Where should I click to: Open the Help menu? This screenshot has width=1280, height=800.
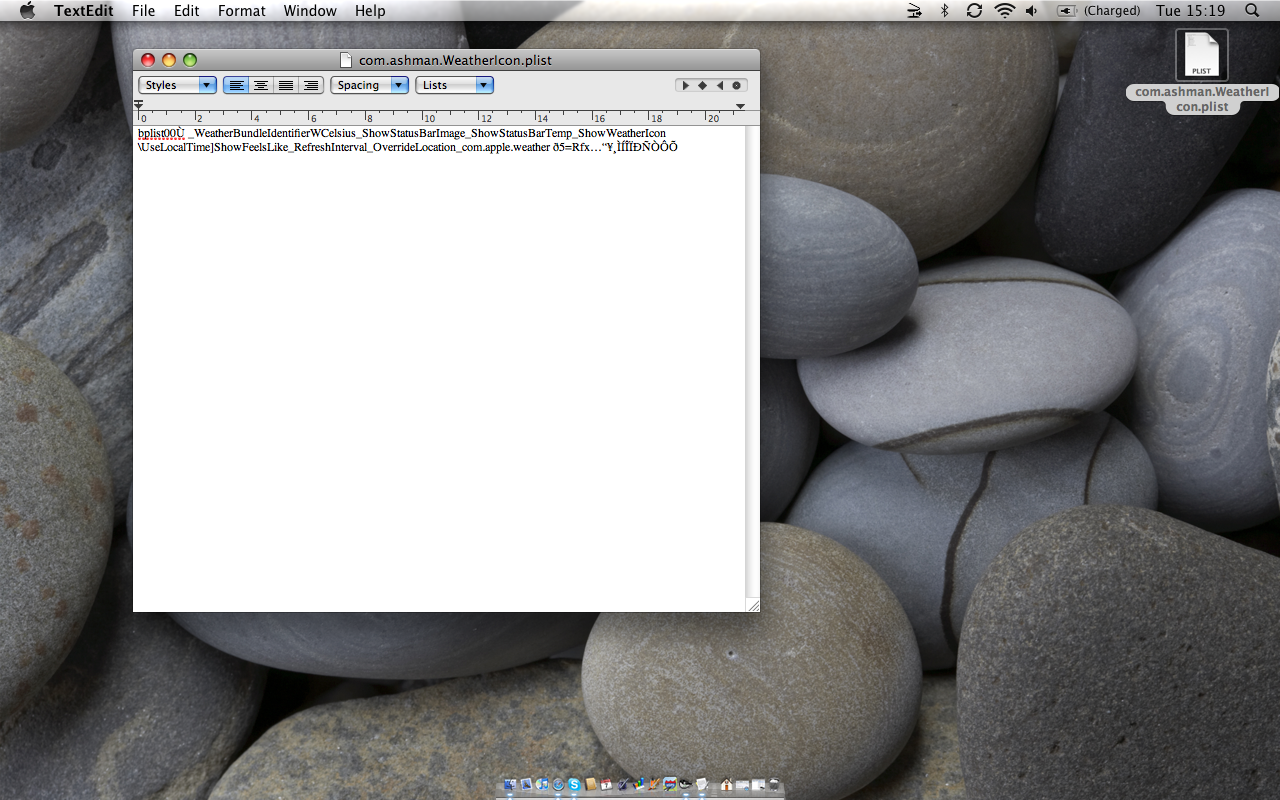click(x=370, y=11)
